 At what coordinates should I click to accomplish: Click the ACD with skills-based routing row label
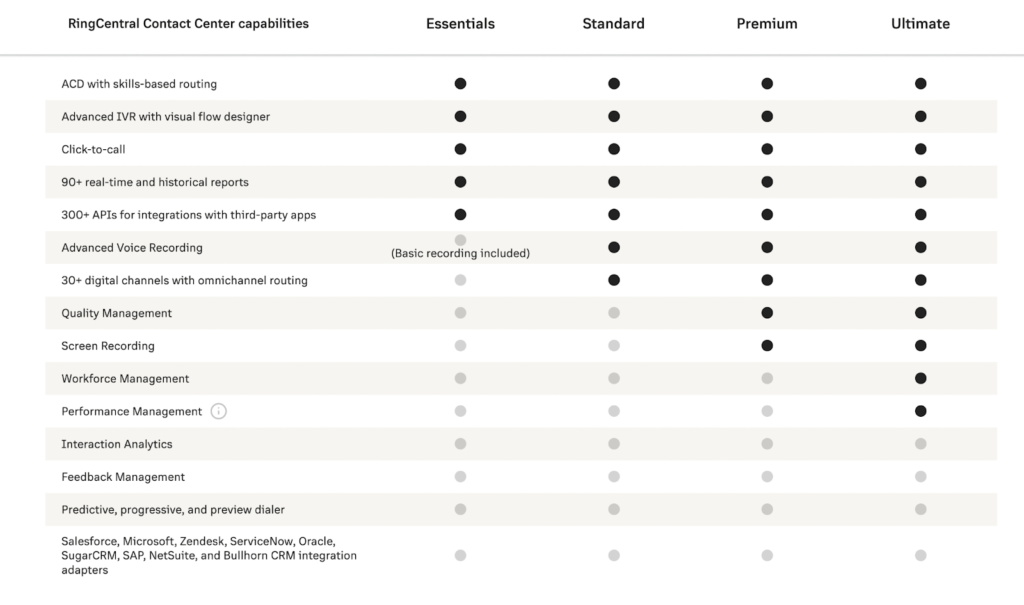(139, 84)
